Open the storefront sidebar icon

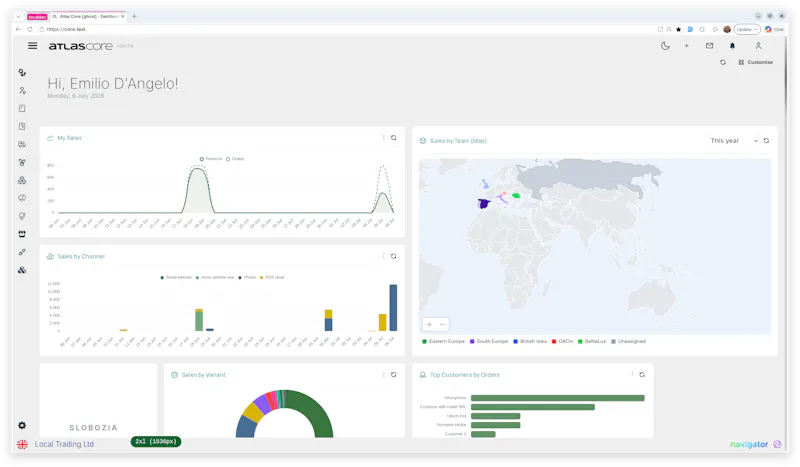click(x=22, y=234)
